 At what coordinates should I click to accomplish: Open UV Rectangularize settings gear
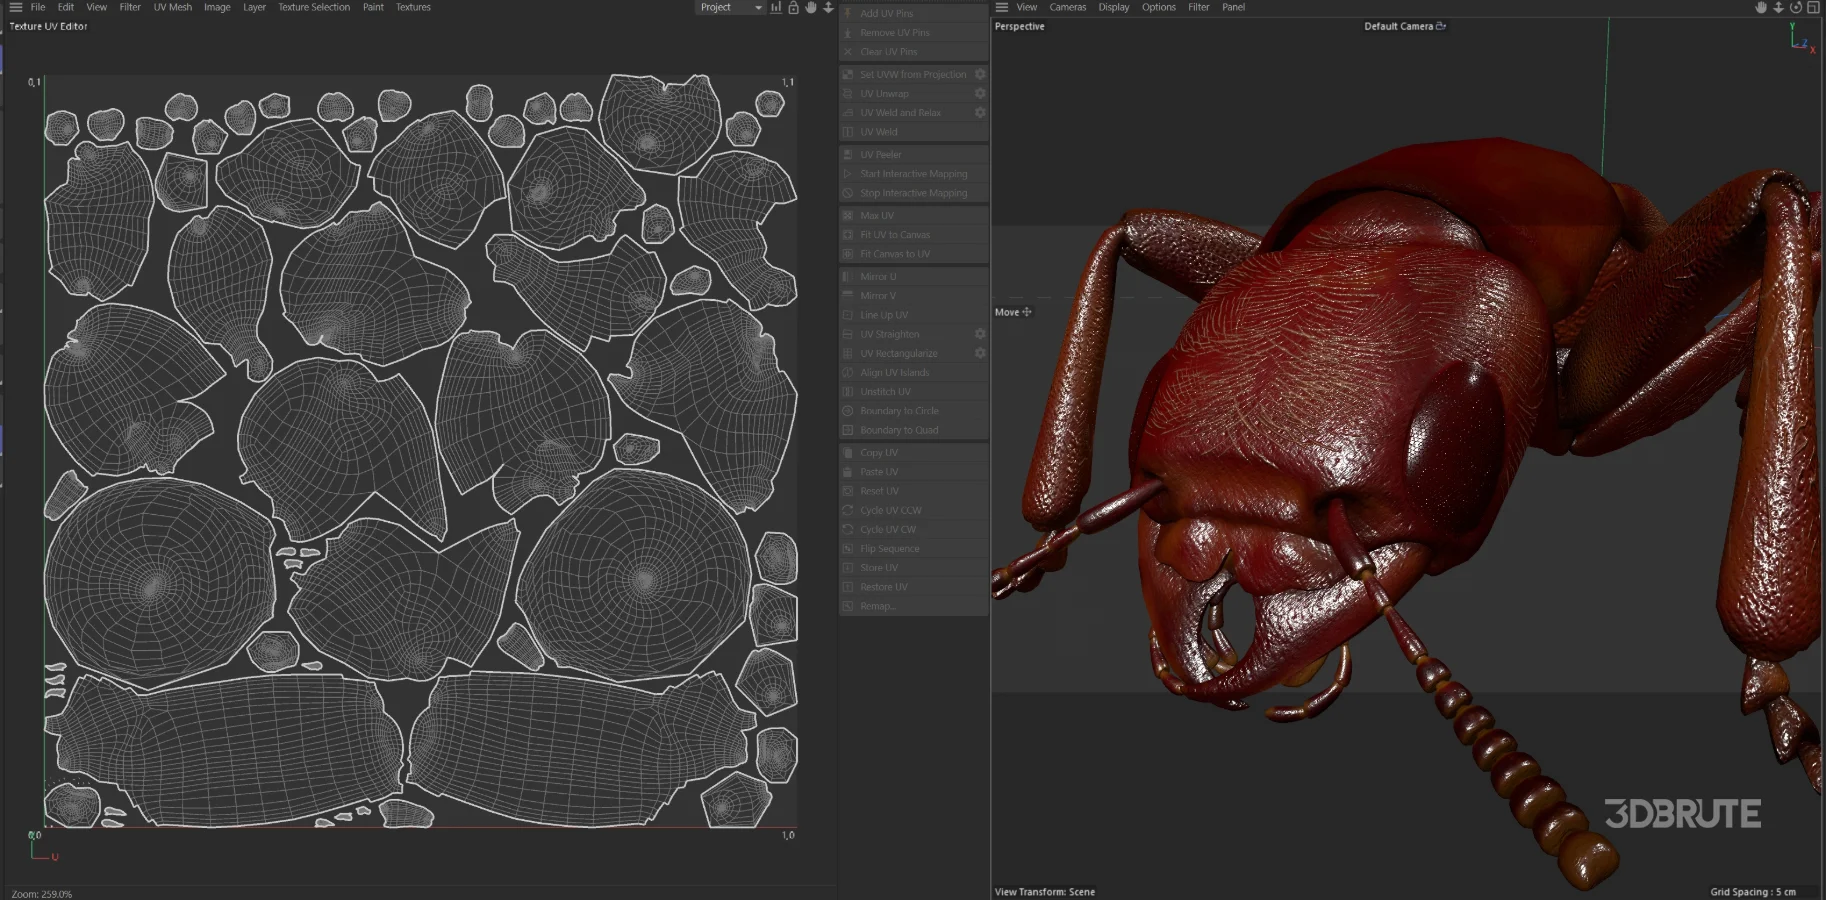(980, 353)
